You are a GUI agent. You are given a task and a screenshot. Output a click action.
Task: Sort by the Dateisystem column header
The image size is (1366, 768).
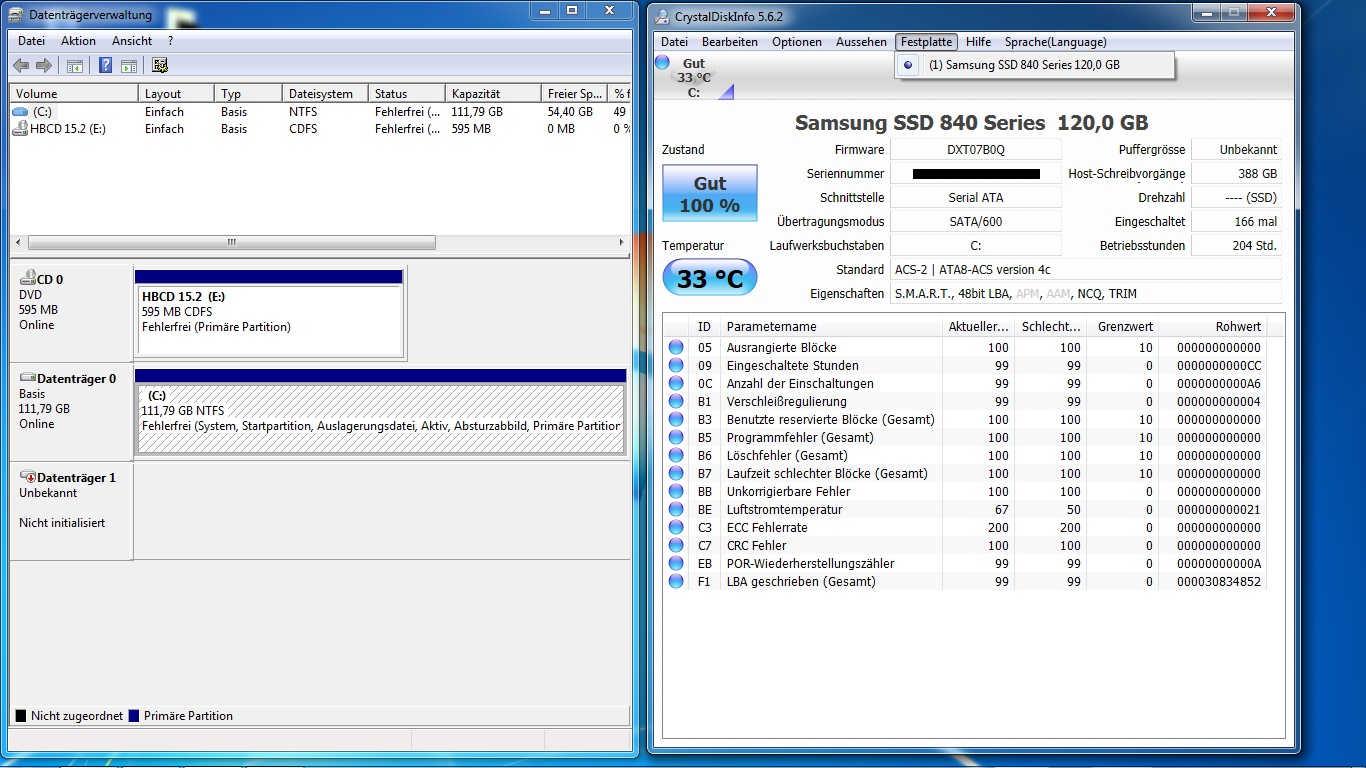click(x=325, y=94)
